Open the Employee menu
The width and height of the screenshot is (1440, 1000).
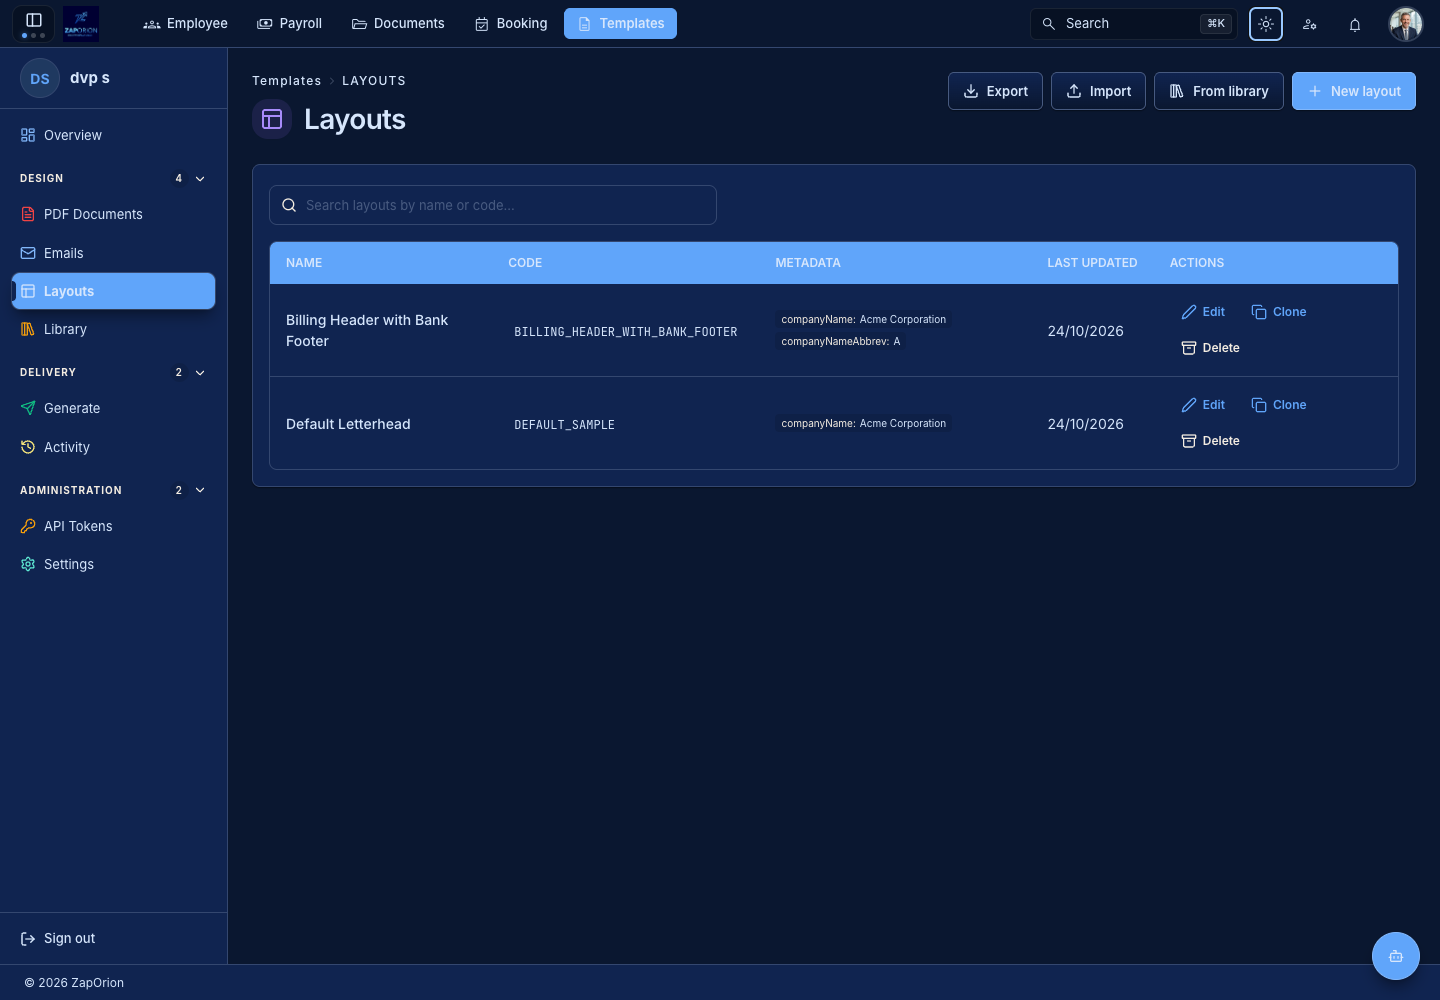(x=186, y=23)
